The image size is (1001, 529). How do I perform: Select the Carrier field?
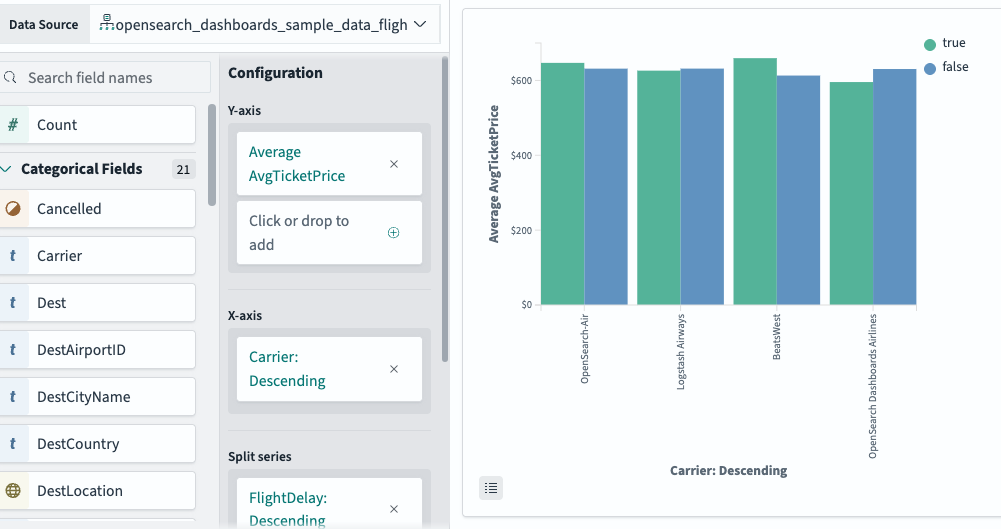(x=98, y=256)
